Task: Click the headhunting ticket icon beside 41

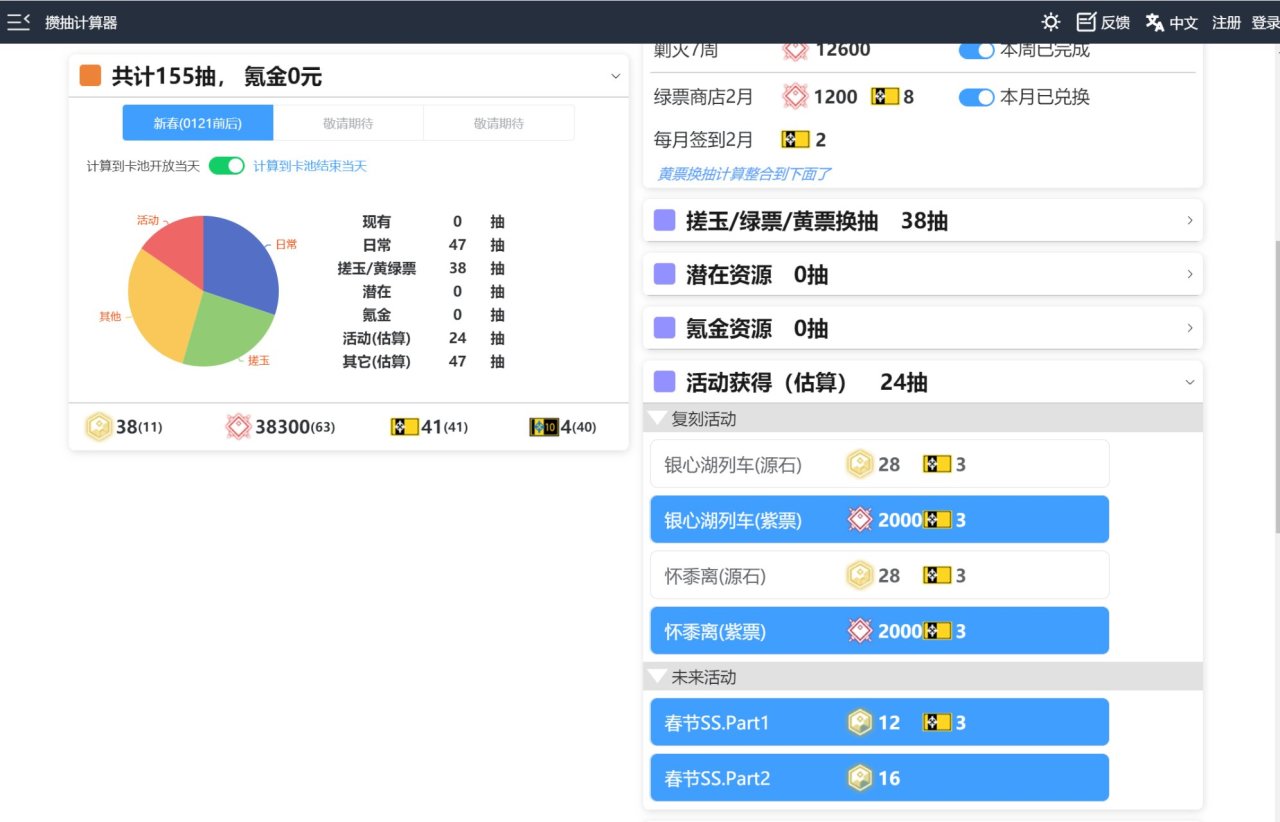Action: [x=404, y=427]
